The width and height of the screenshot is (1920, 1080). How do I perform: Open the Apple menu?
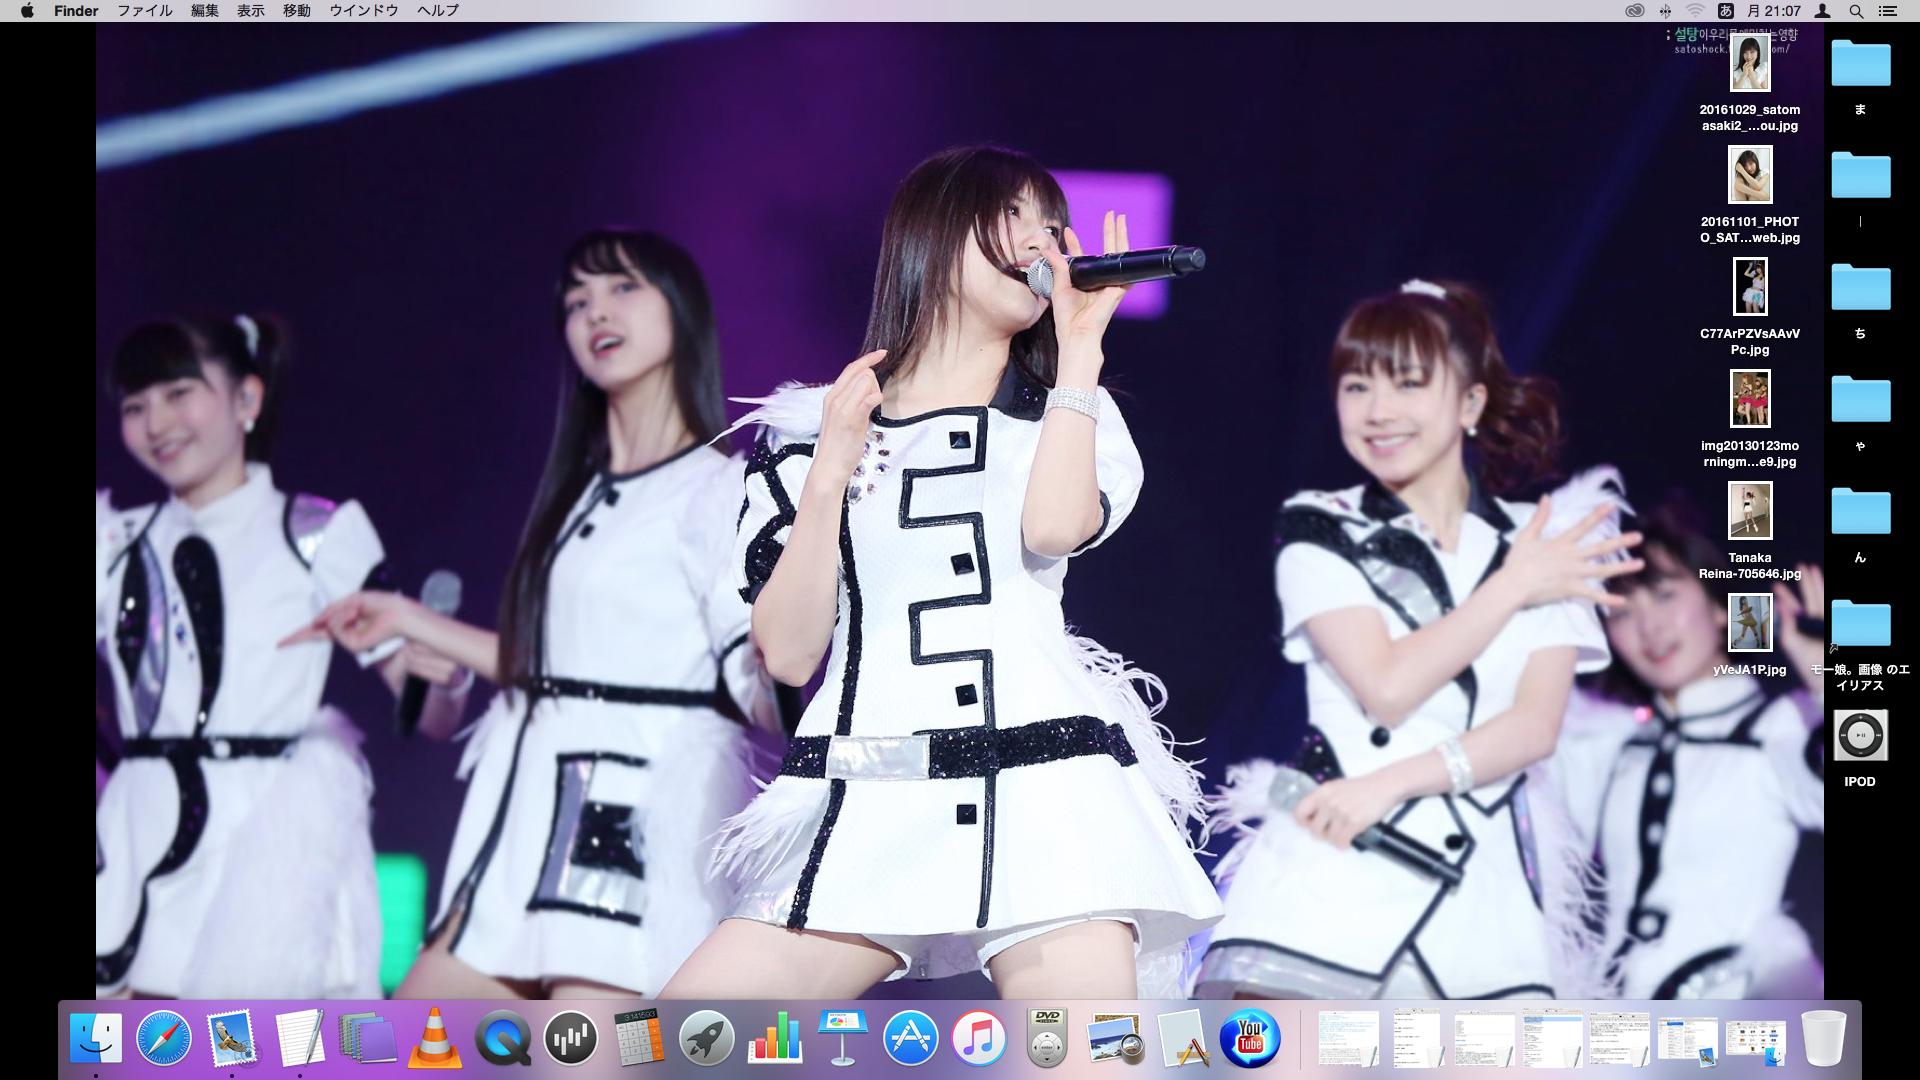[x=27, y=11]
